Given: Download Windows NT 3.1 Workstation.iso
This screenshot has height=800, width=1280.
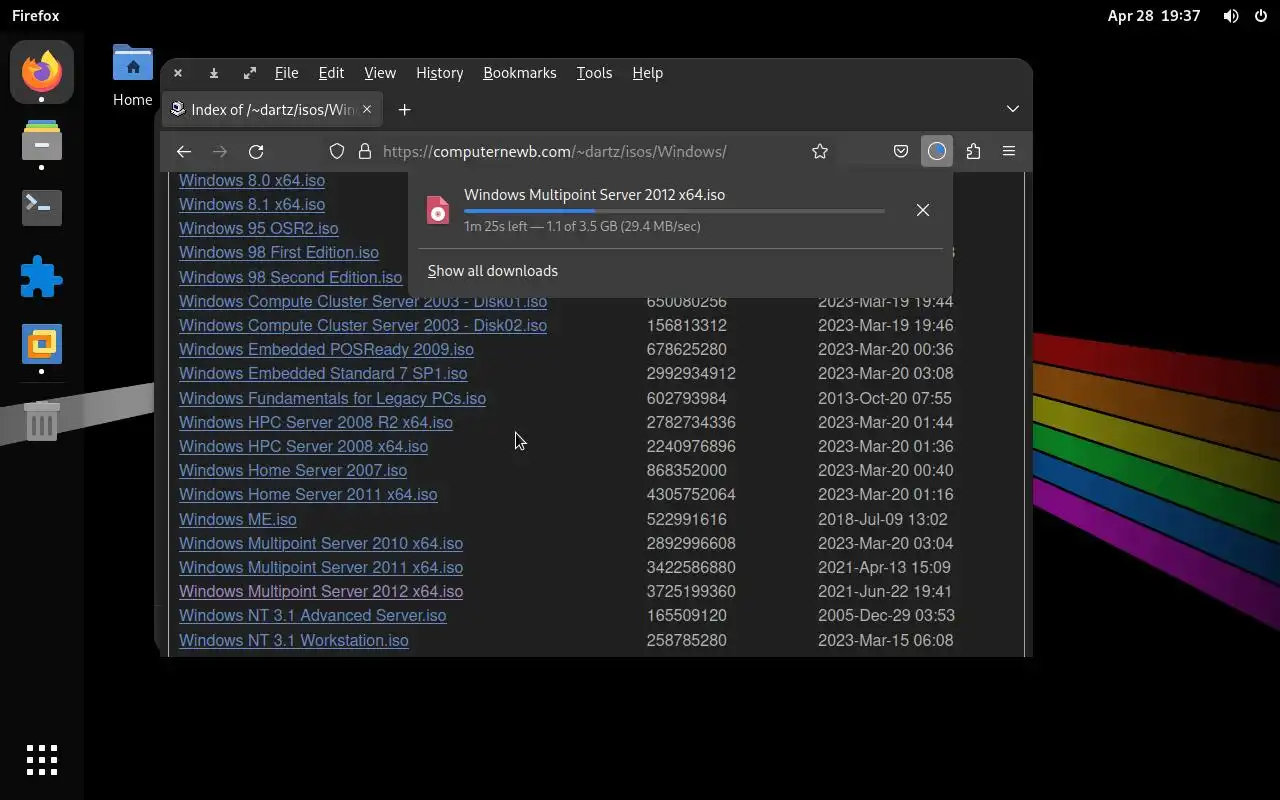Looking at the screenshot, I should click(294, 640).
